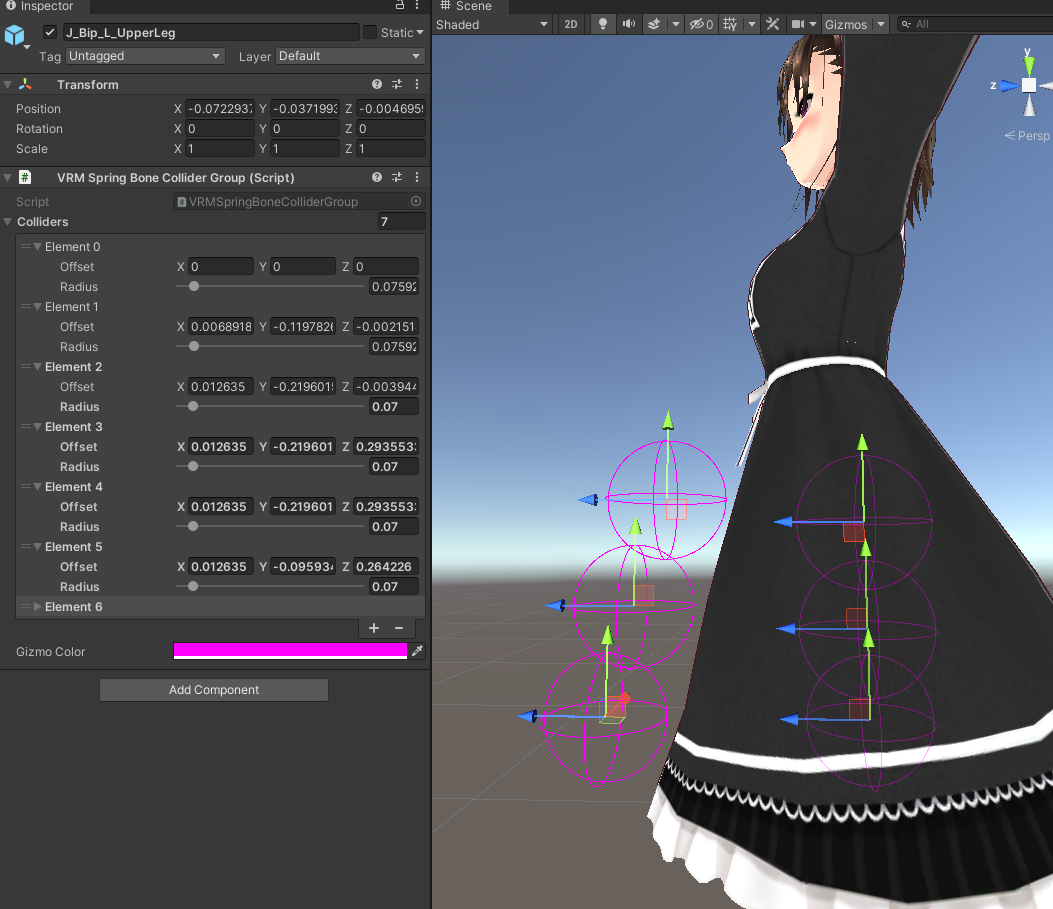Toggle hidden objects visibility with the eye icon
Screen dimensions: 1053x909
[x=701, y=24]
